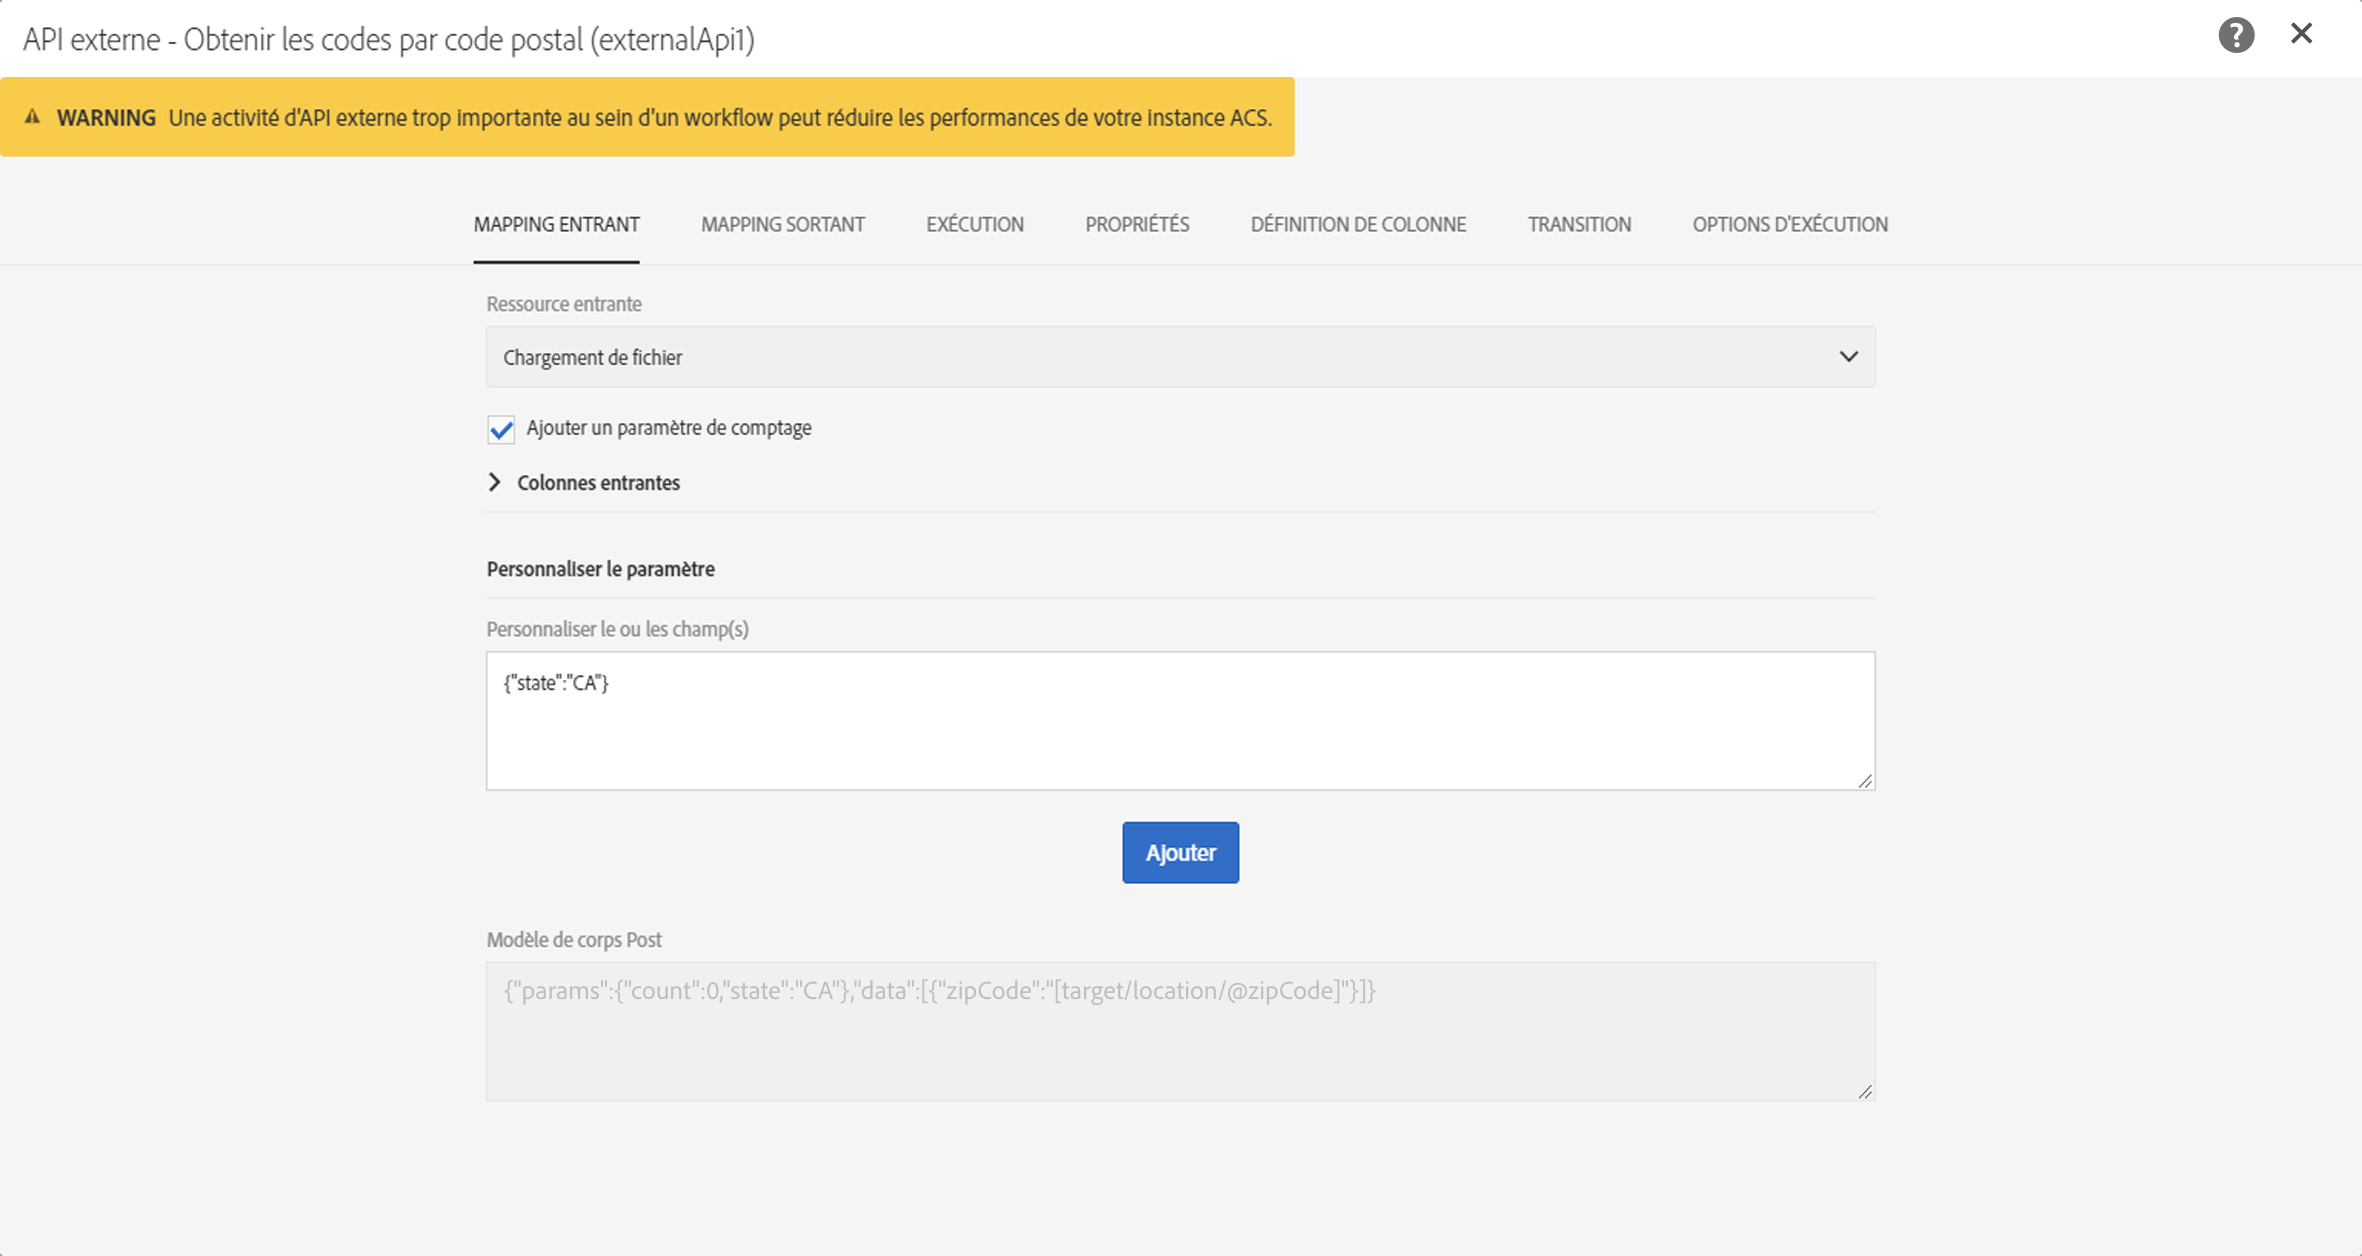This screenshot has width=2362, height=1256.
Task: Expand the Colonnes entrantes section
Action: tap(495, 482)
